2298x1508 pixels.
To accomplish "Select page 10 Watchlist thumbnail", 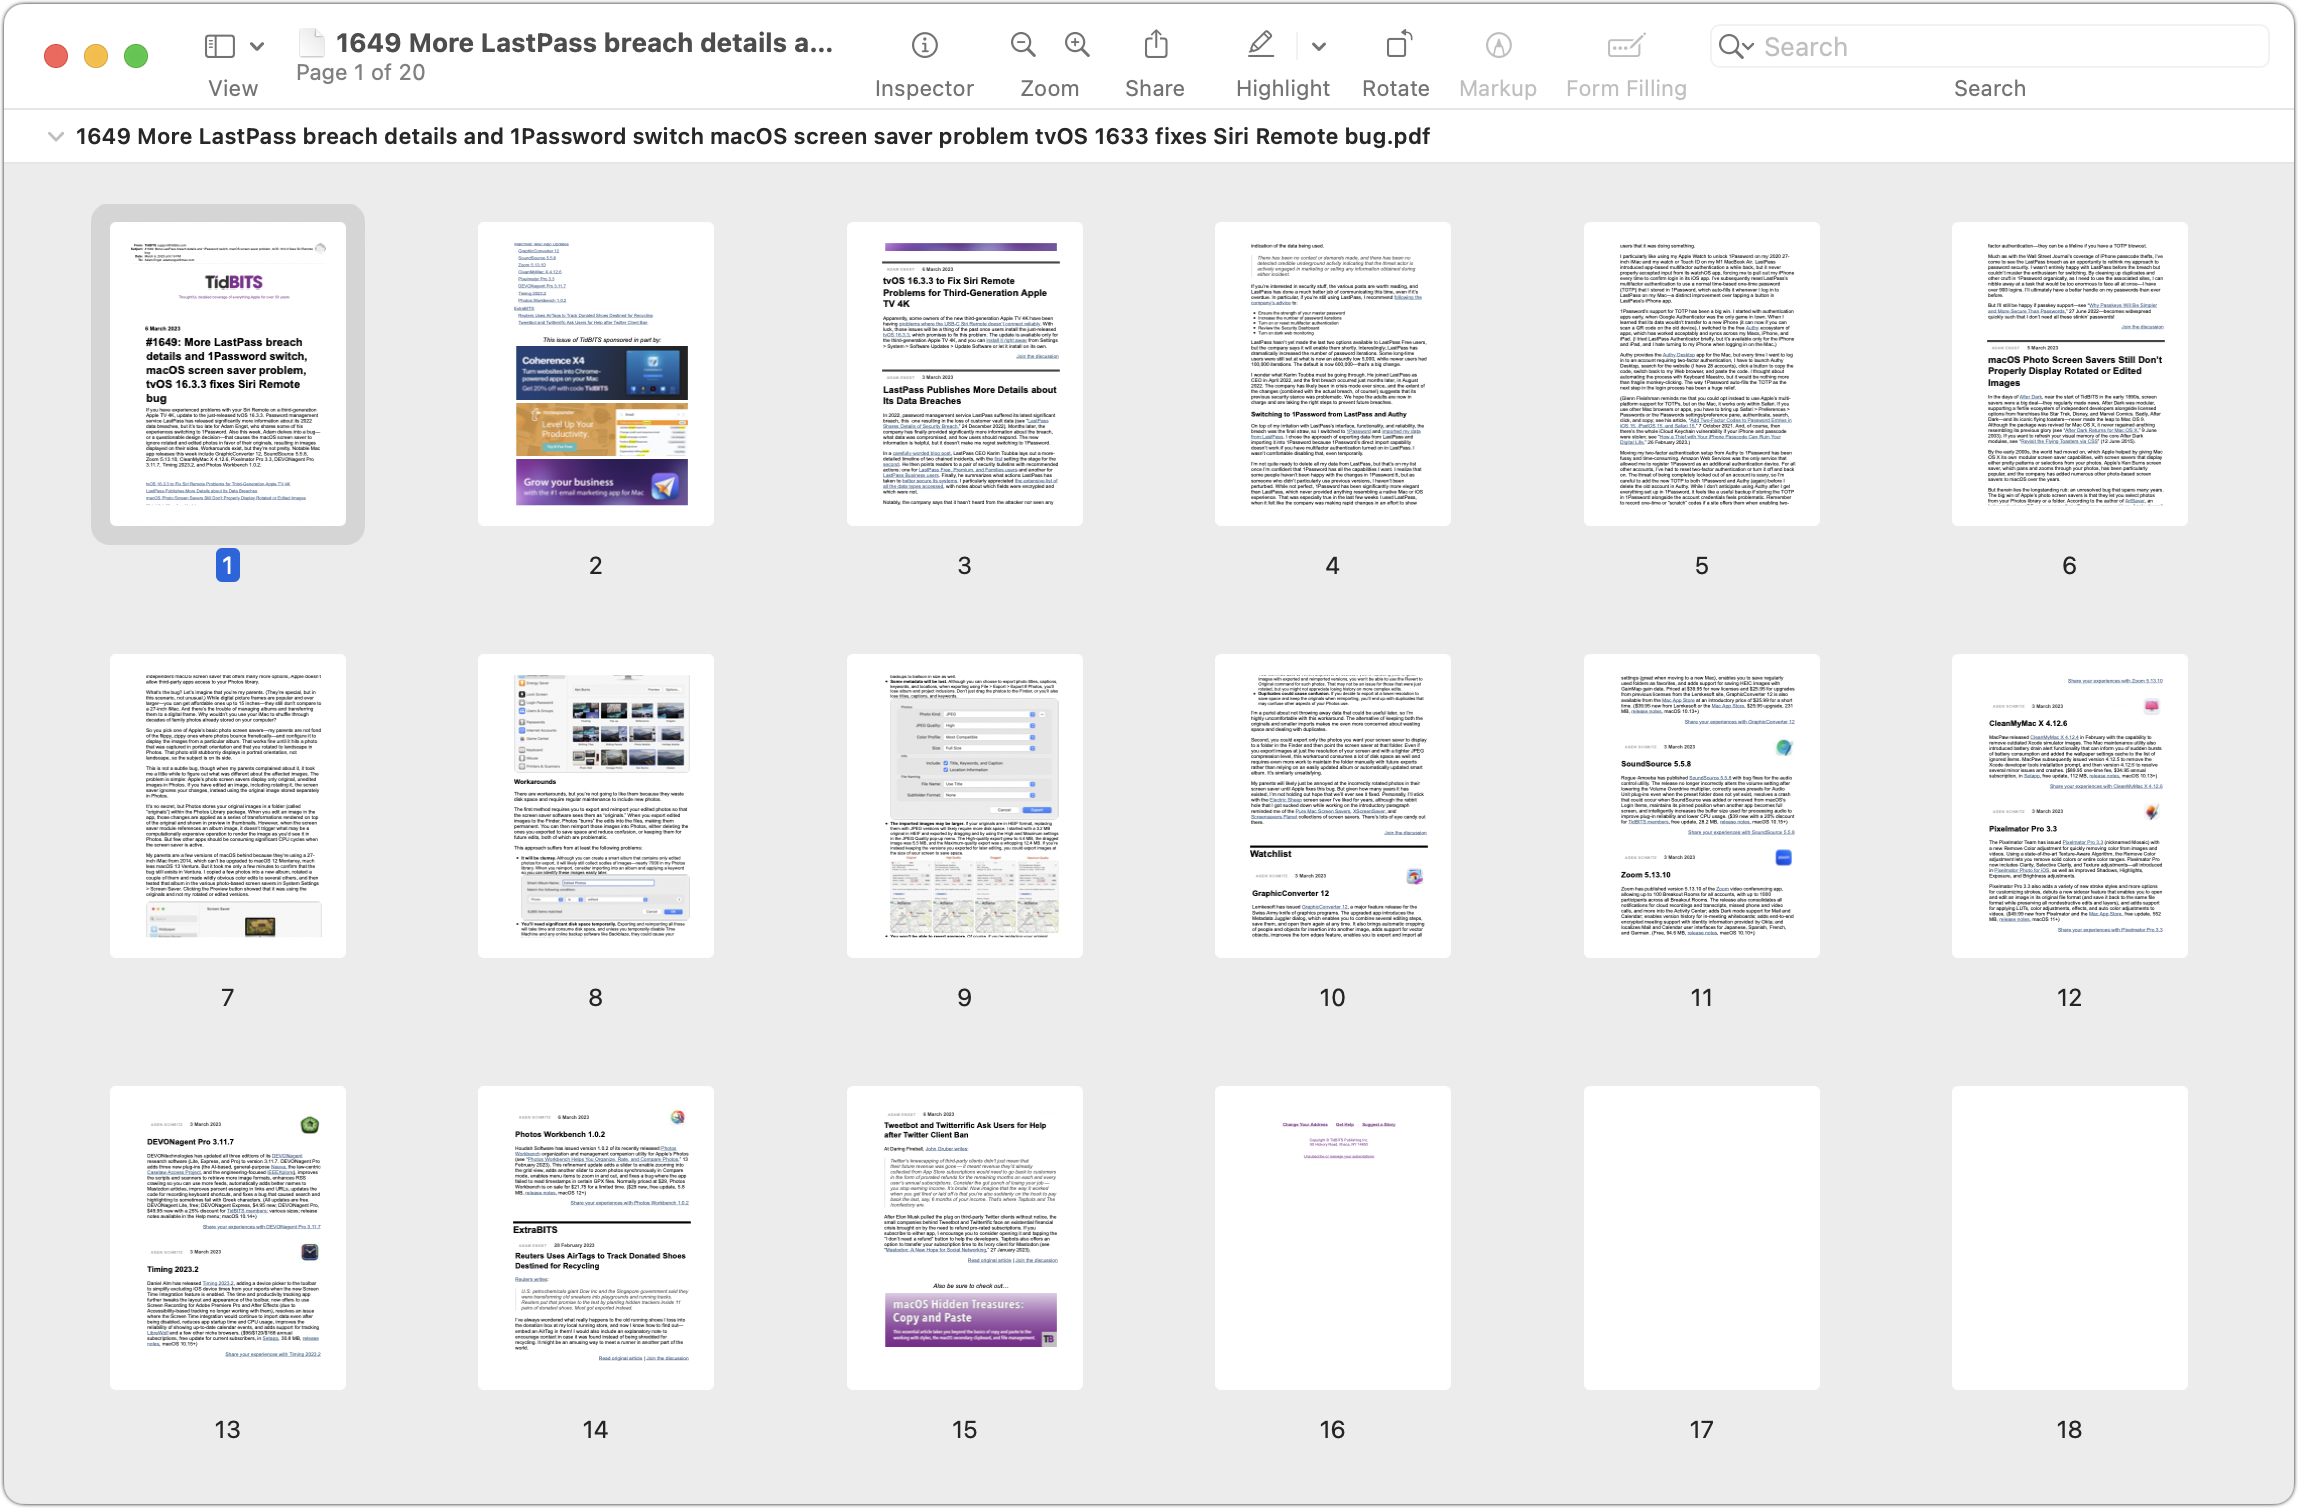I will pos(1332,806).
